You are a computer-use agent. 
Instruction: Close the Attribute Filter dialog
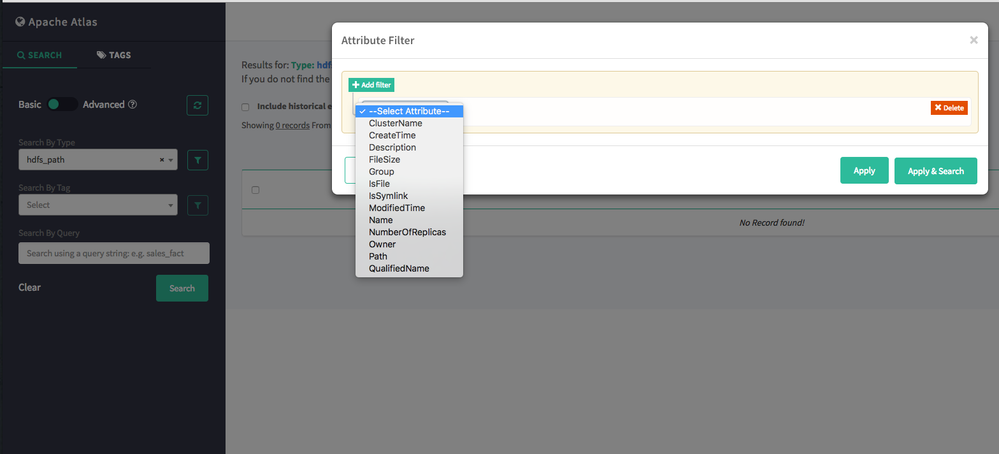[974, 40]
